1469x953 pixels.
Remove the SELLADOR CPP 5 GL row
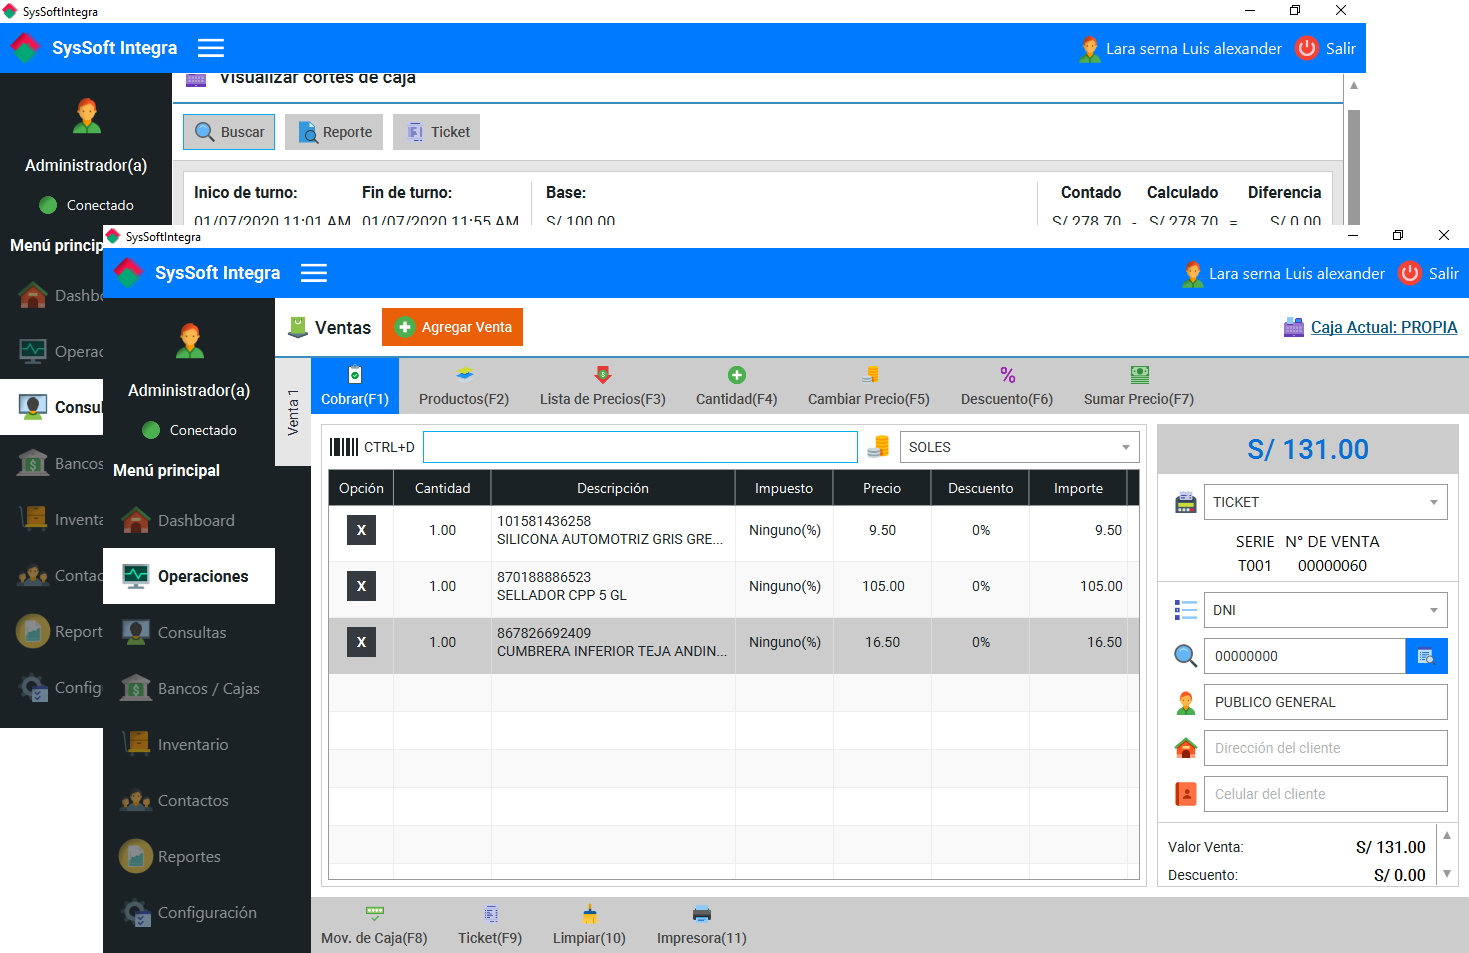pyautogui.click(x=361, y=586)
